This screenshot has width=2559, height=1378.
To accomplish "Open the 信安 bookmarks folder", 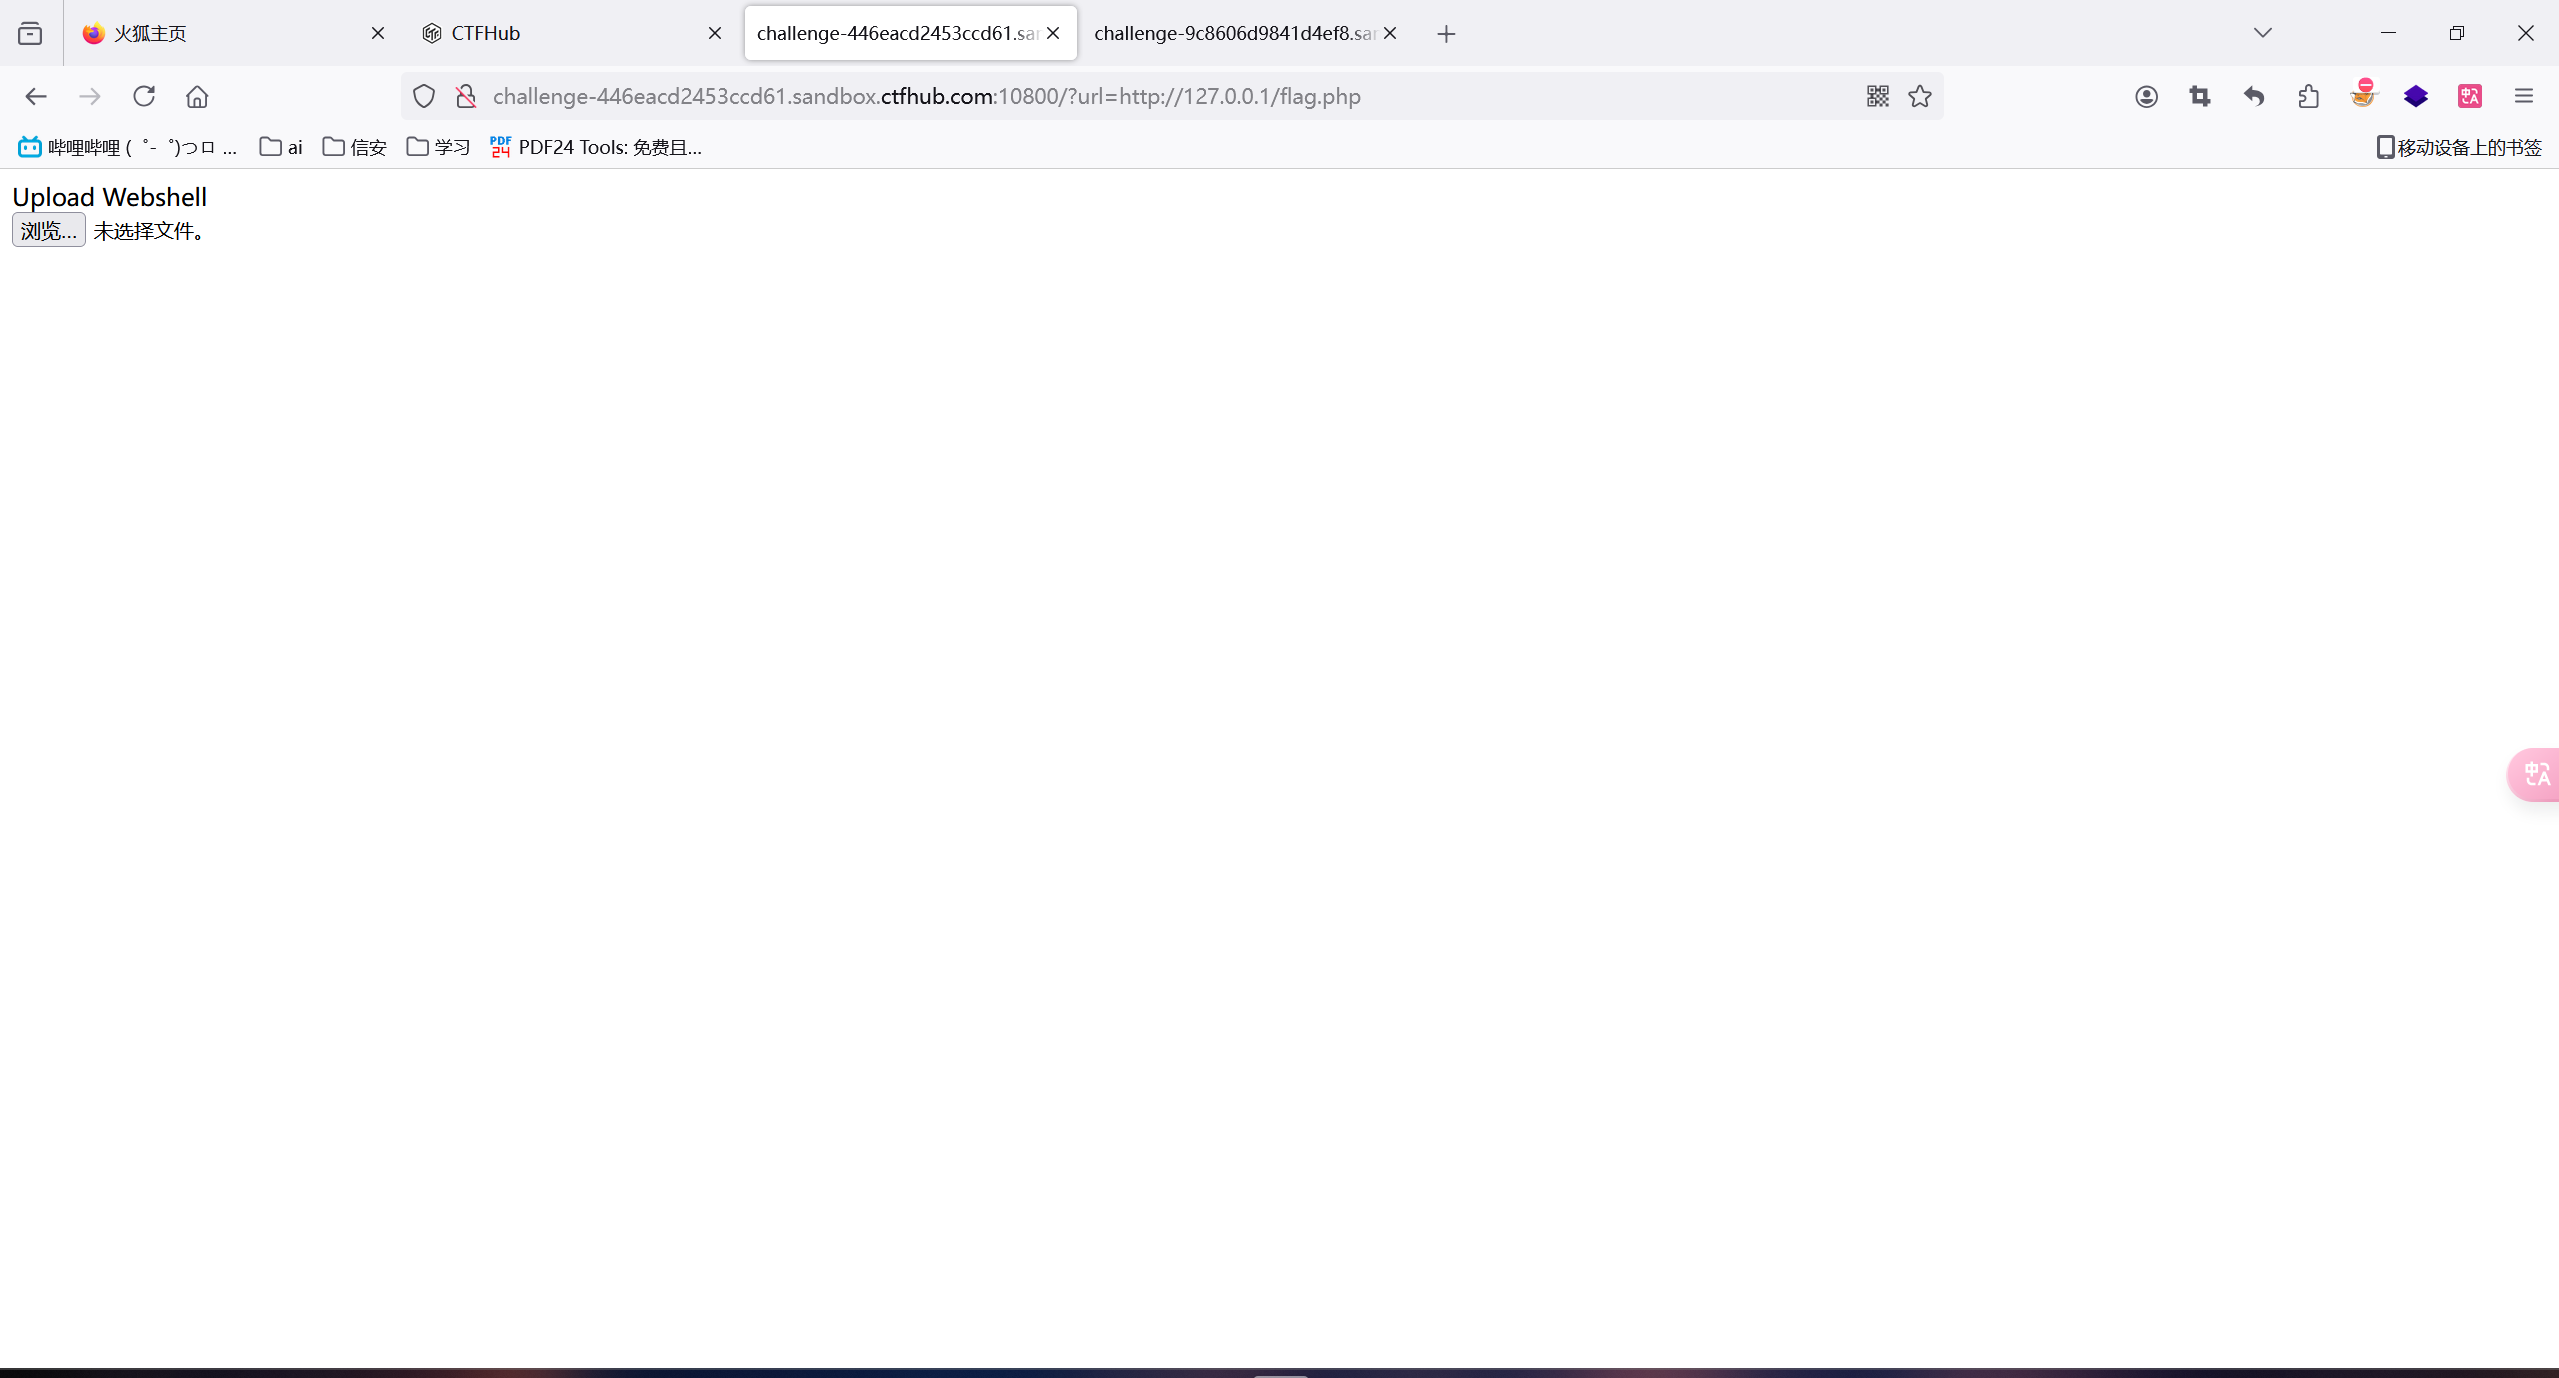I will (355, 147).
